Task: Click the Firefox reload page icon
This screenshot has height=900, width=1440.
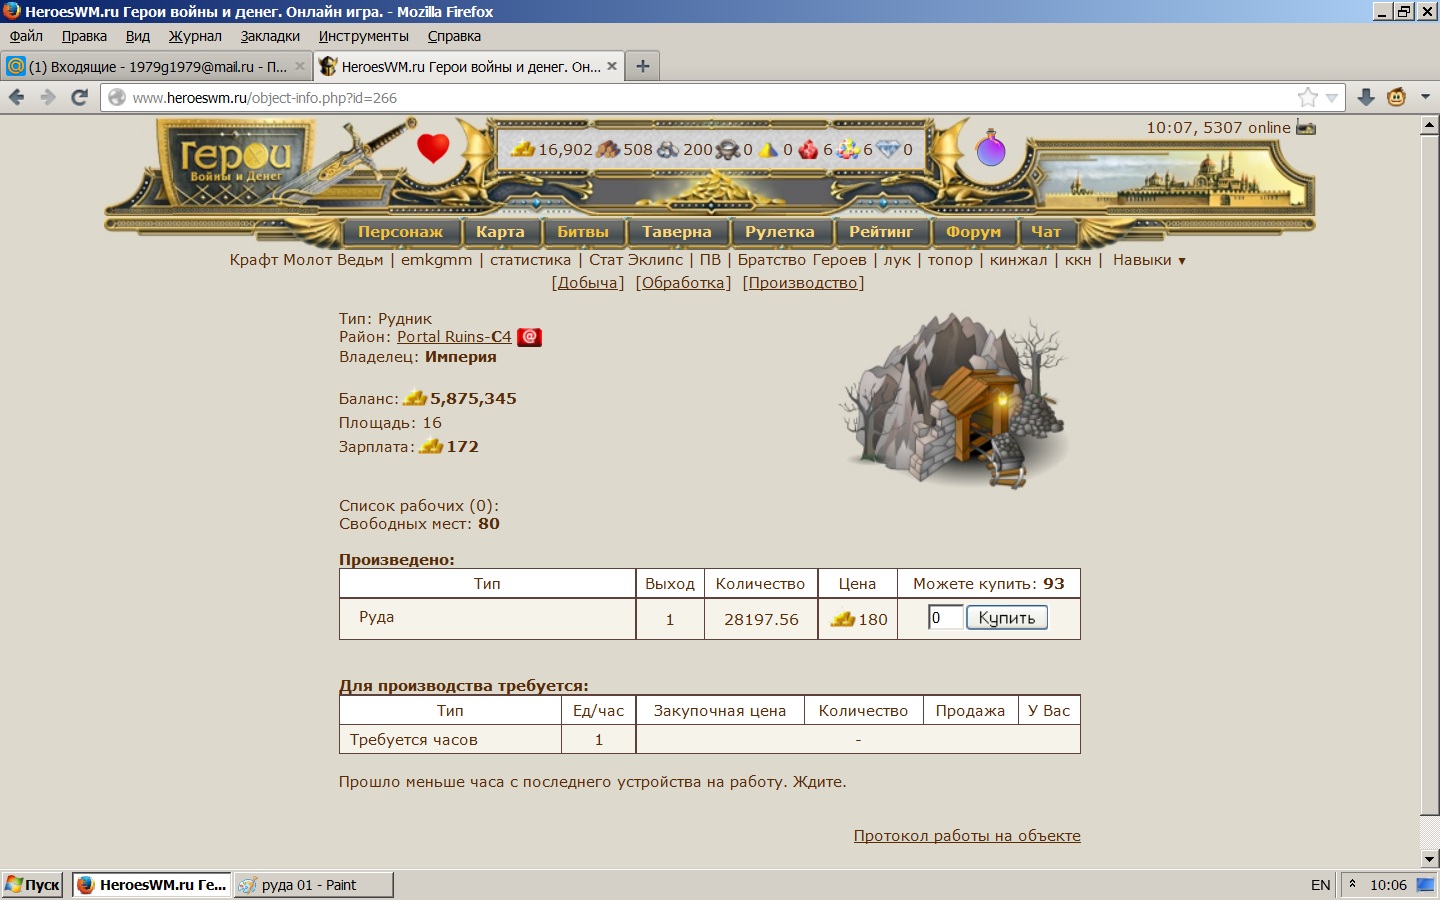Action: [80, 97]
